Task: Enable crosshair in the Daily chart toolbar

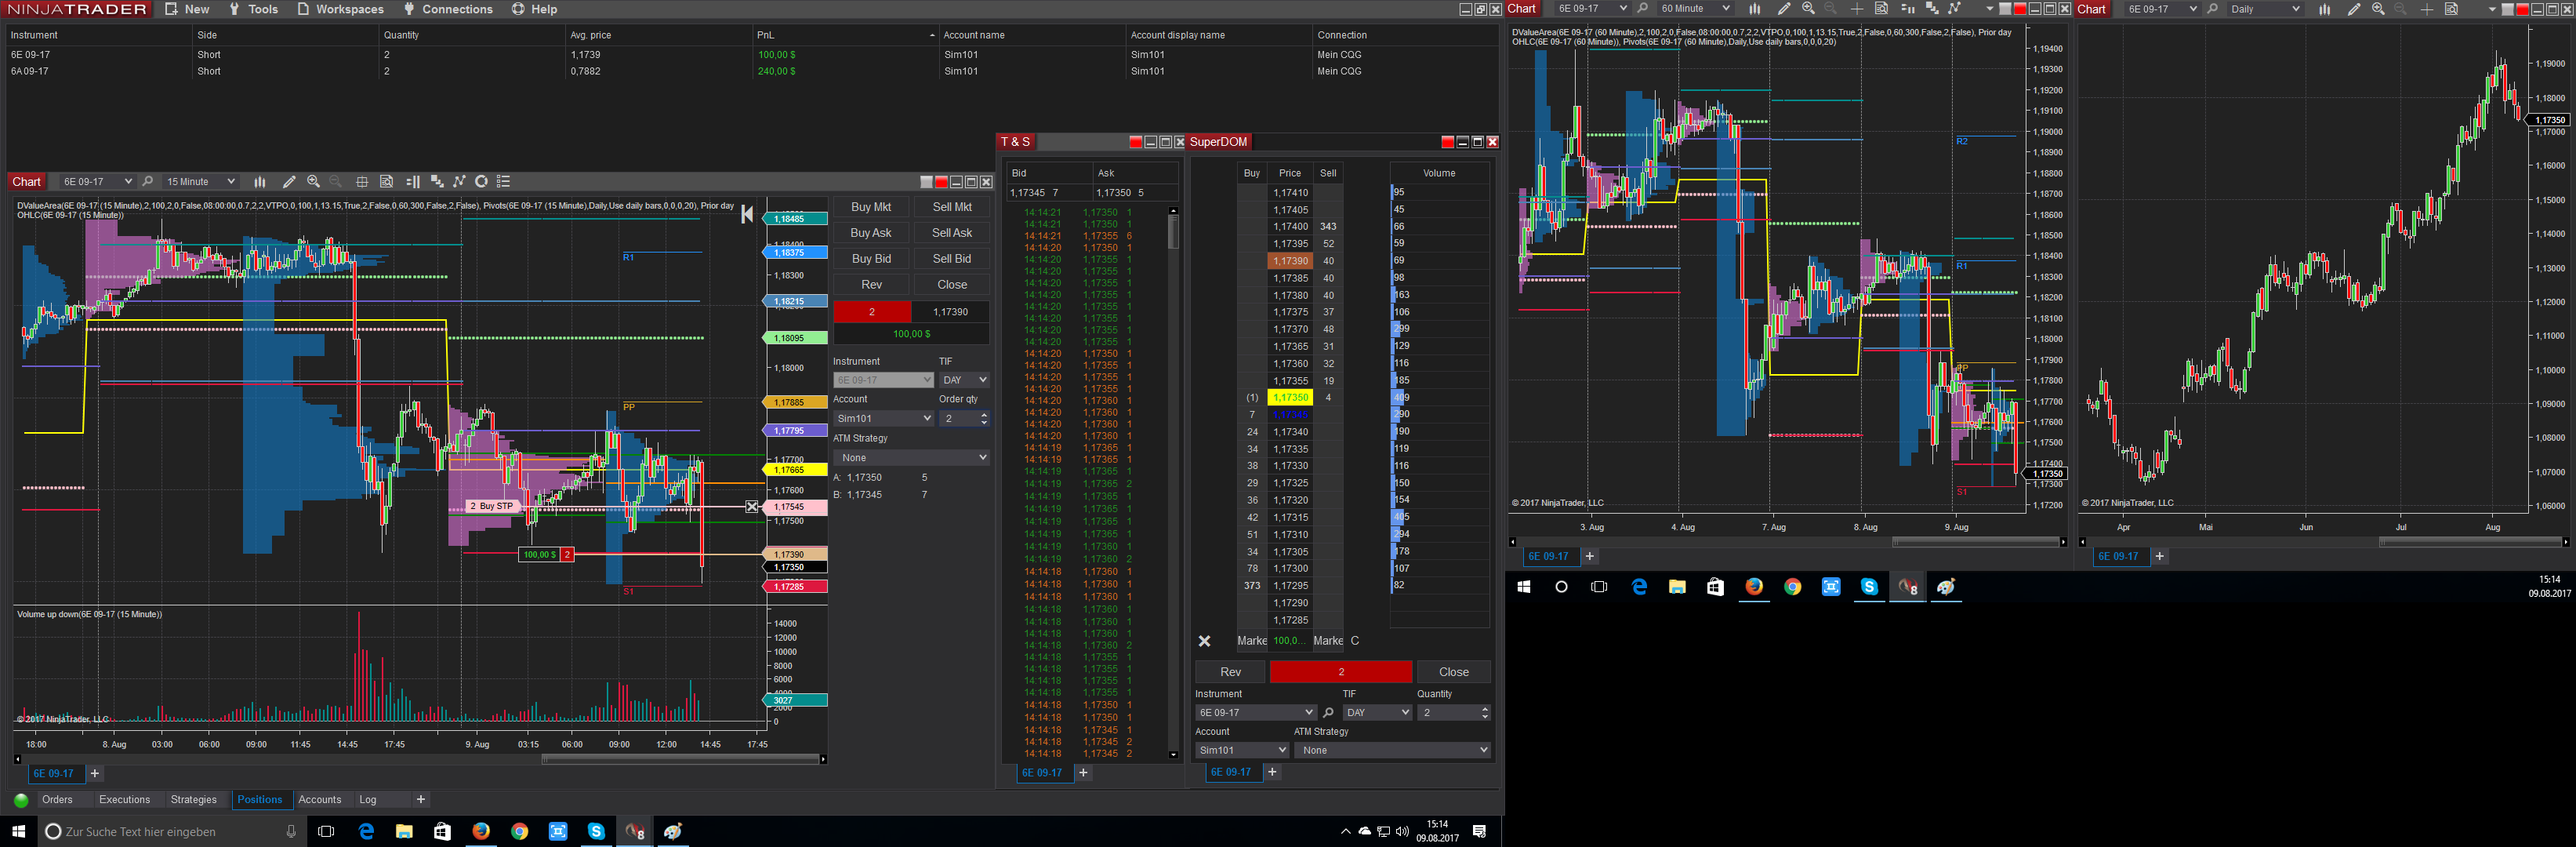Action: pos(2427,9)
